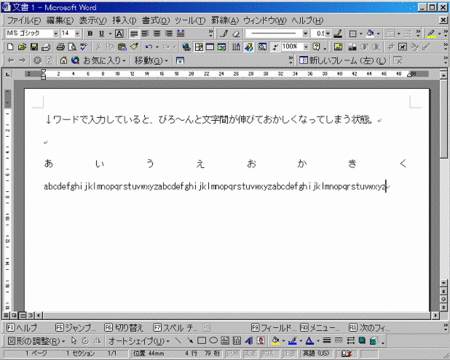Expand the 100% zoom dropdown
This screenshot has width=450, height=360.
306,47
